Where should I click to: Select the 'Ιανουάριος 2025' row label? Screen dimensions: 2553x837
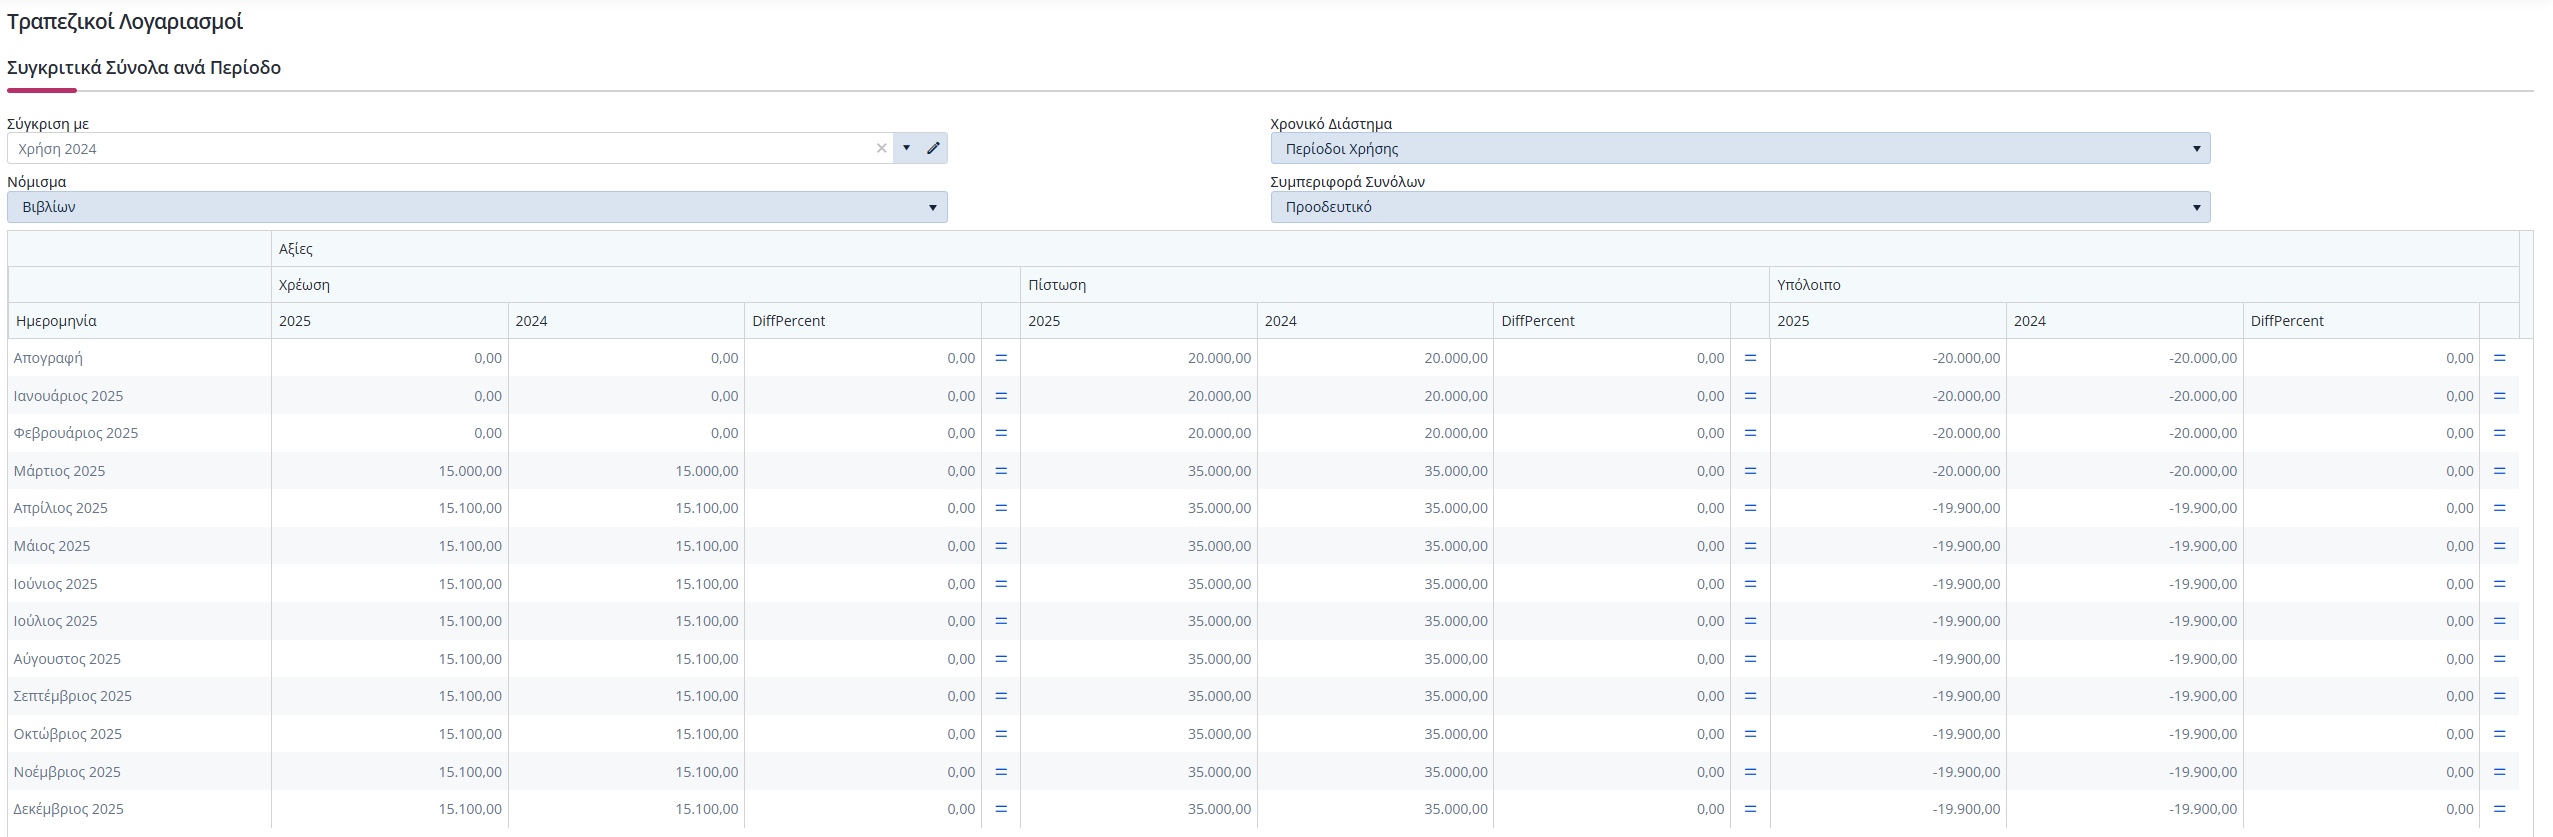pos(68,396)
